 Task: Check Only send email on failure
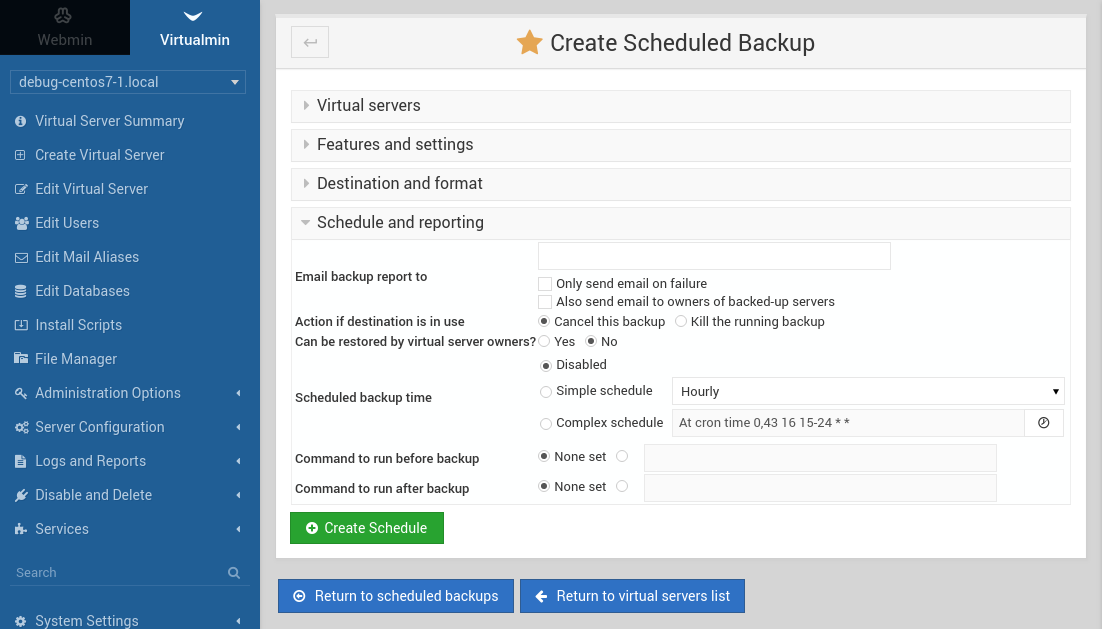545,284
